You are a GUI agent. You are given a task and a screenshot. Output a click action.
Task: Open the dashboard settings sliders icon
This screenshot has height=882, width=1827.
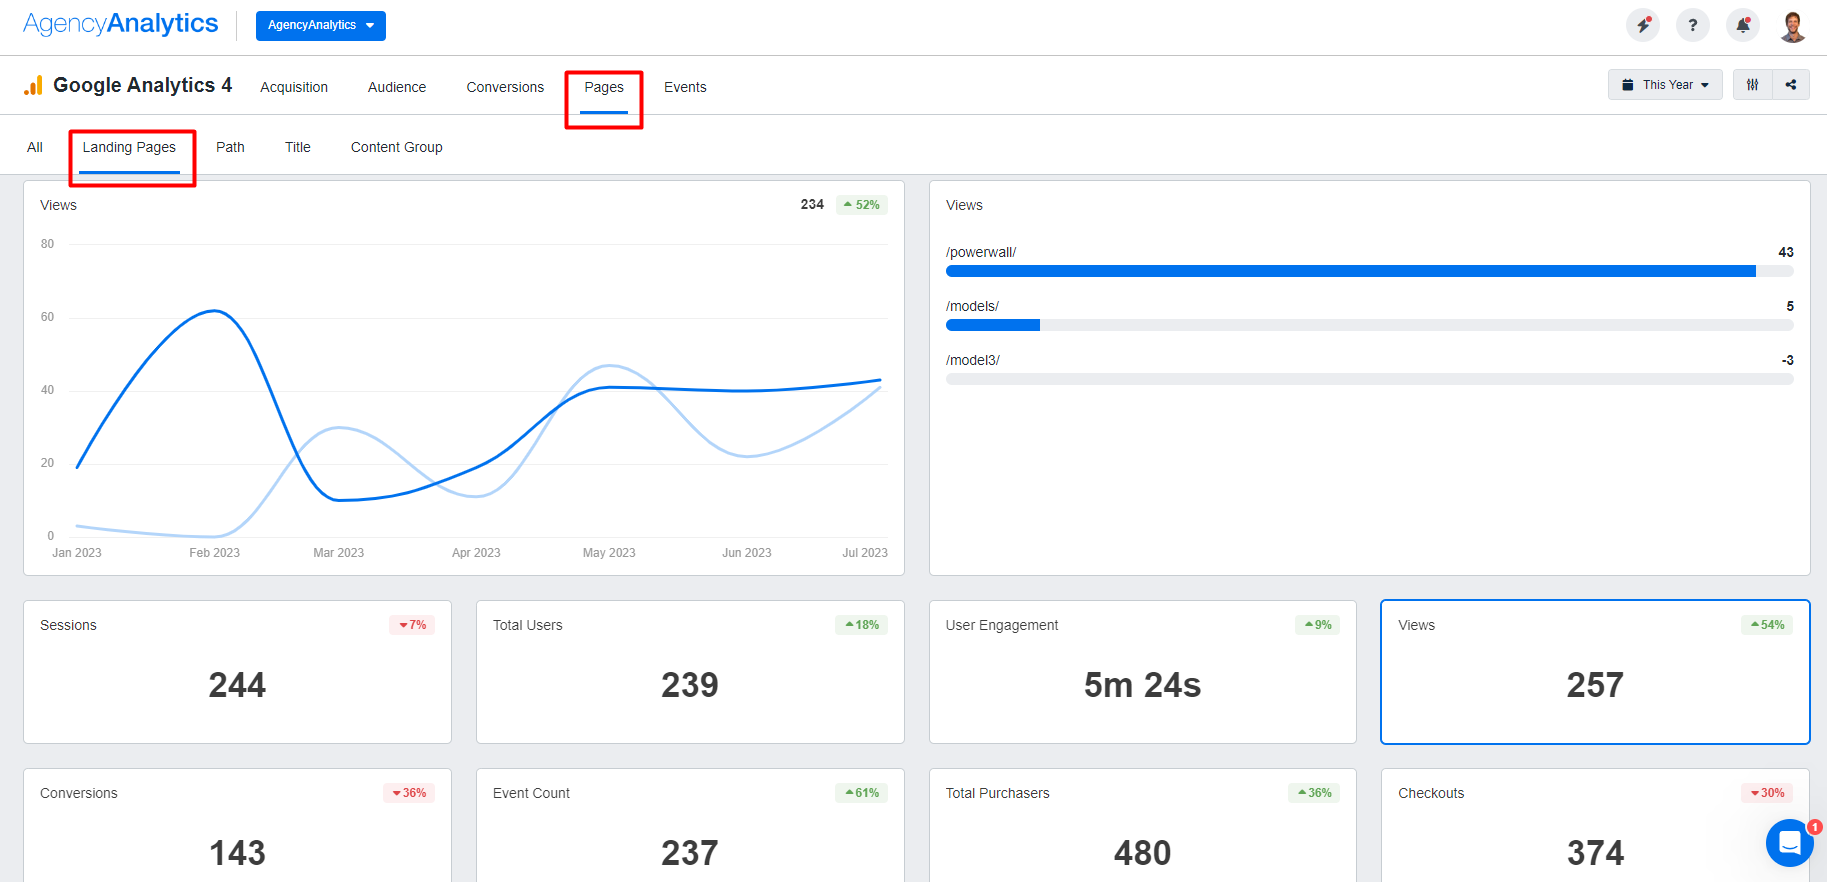(x=1753, y=85)
